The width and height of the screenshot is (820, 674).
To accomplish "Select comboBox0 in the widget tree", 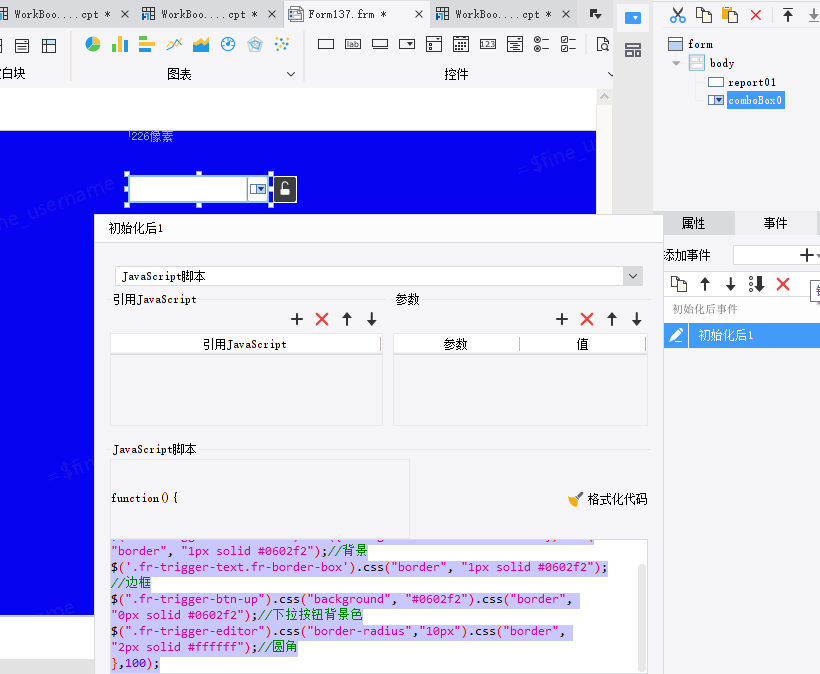I will click(x=756, y=100).
